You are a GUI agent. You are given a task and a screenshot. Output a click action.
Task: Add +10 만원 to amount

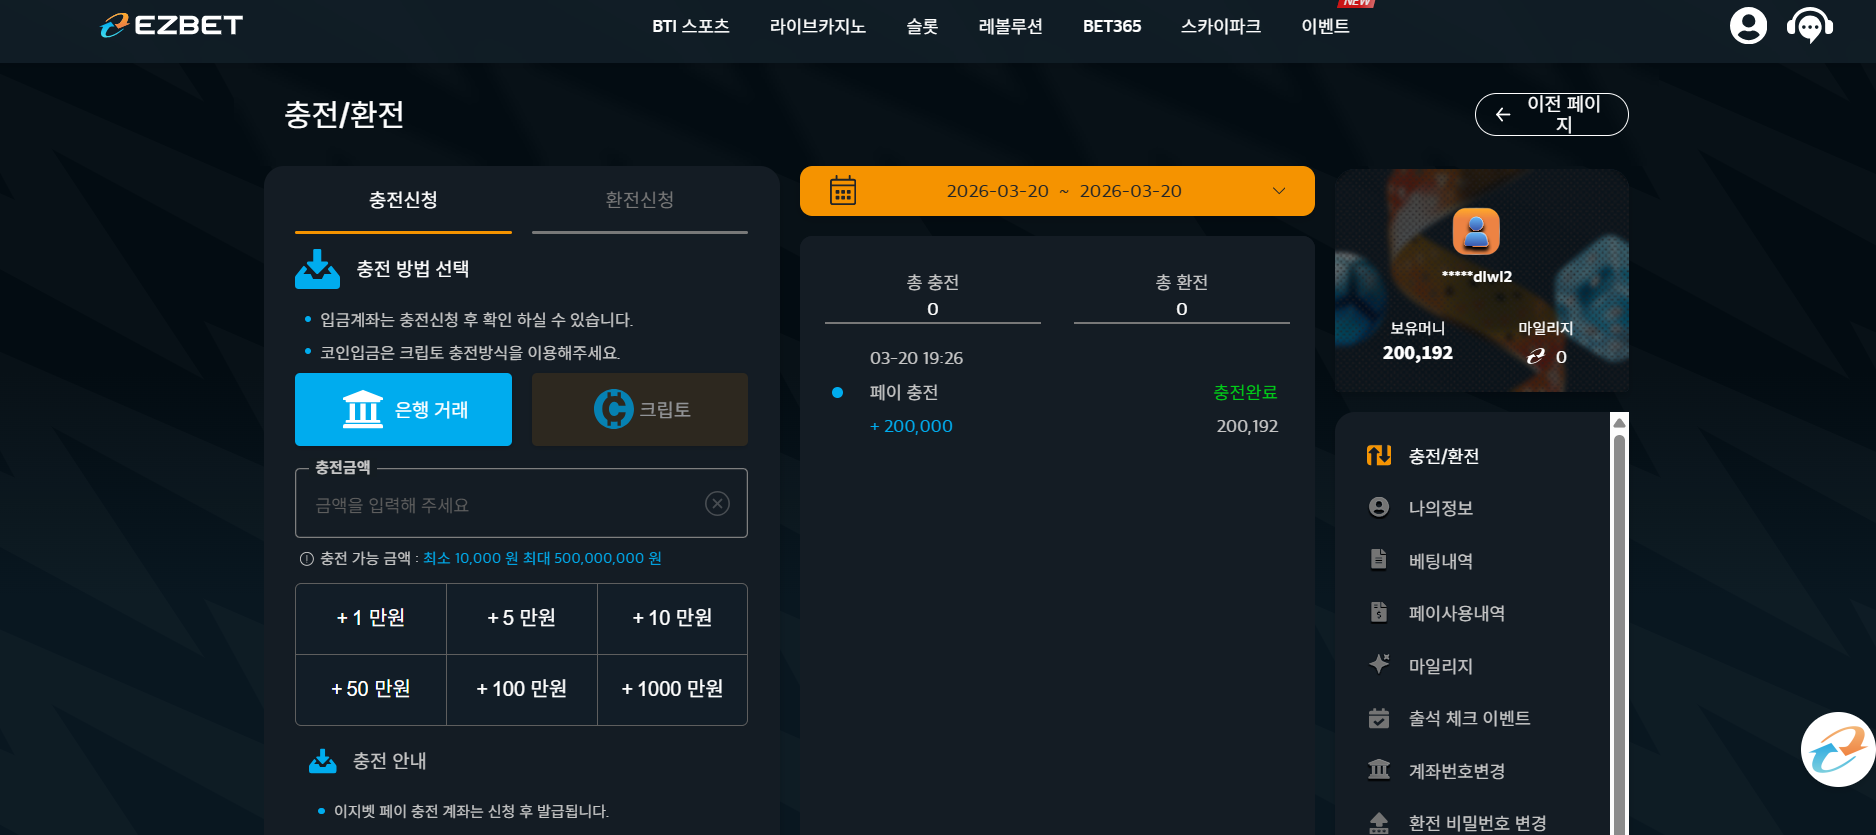tap(672, 618)
